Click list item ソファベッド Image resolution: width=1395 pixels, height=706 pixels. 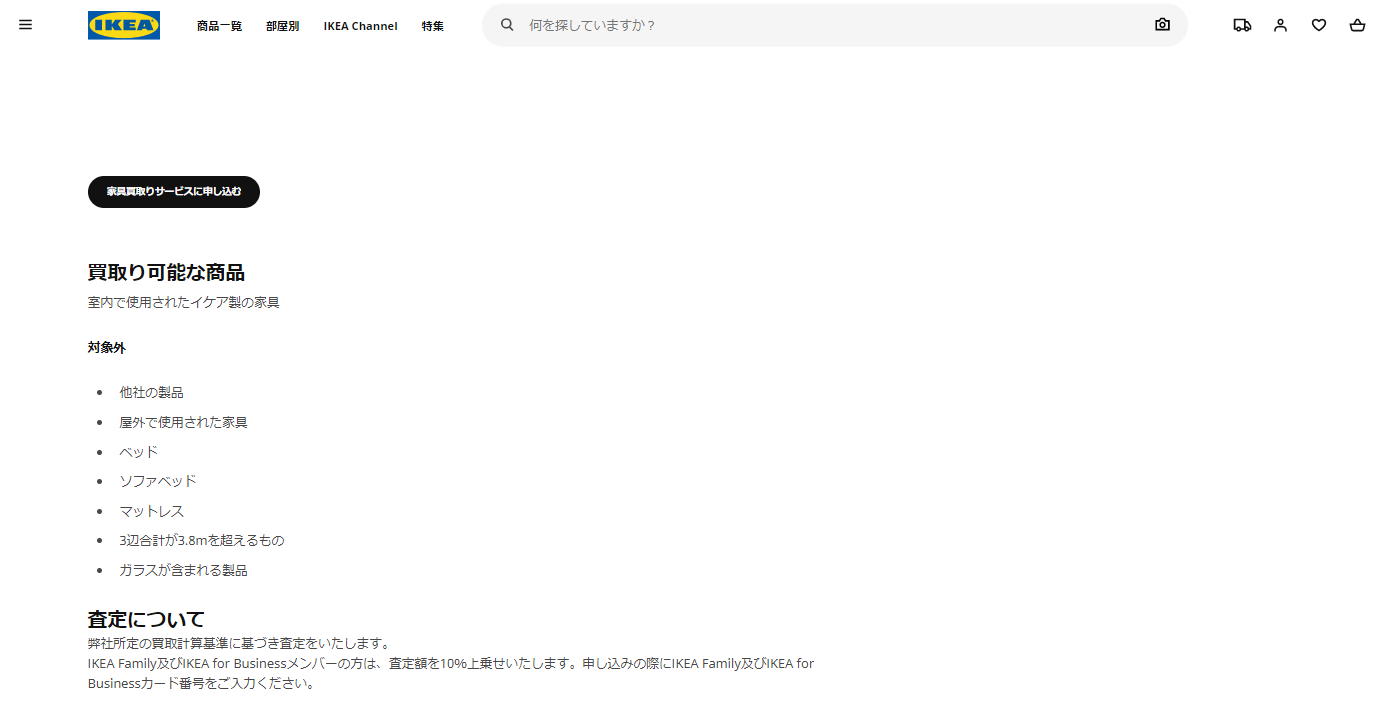tap(158, 481)
